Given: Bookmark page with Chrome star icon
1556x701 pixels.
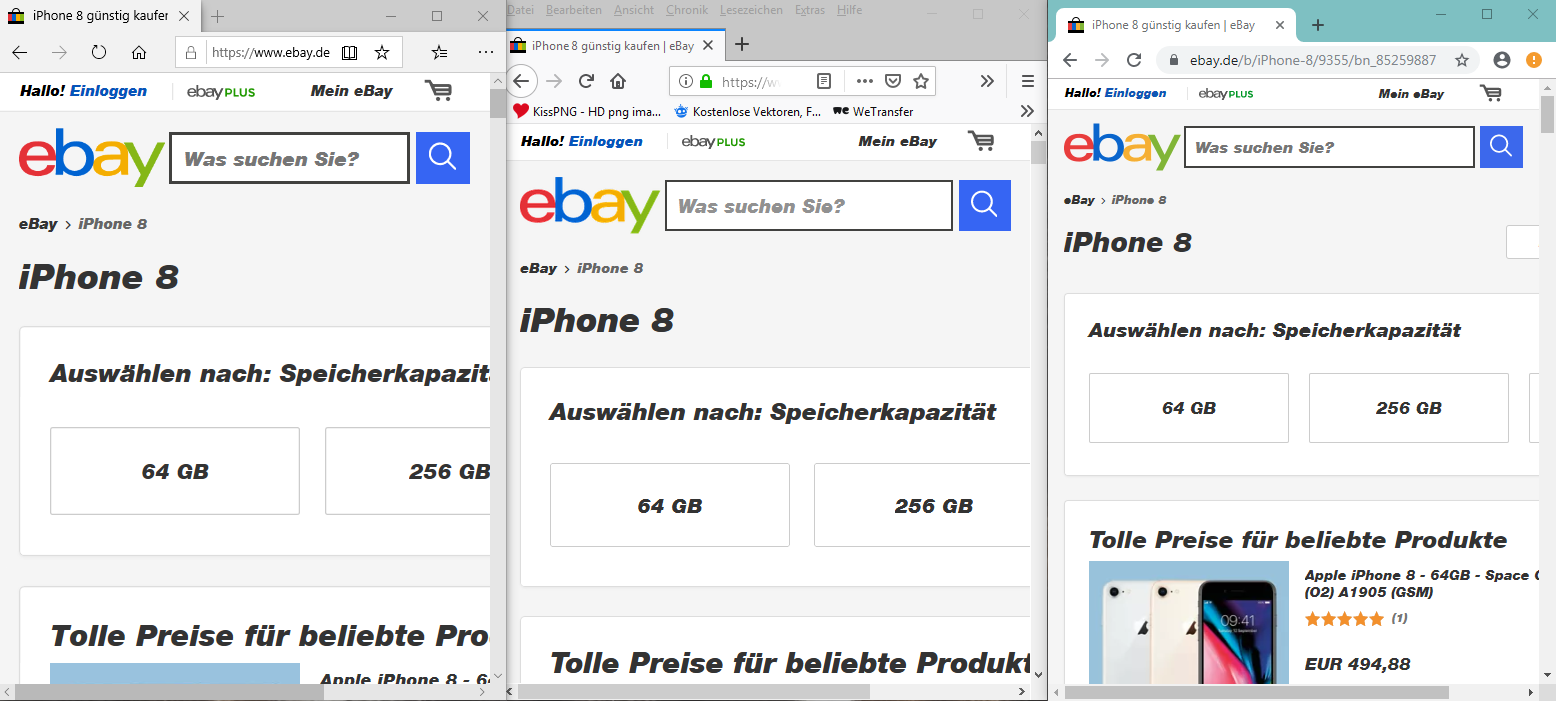Looking at the screenshot, I should point(1462,60).
